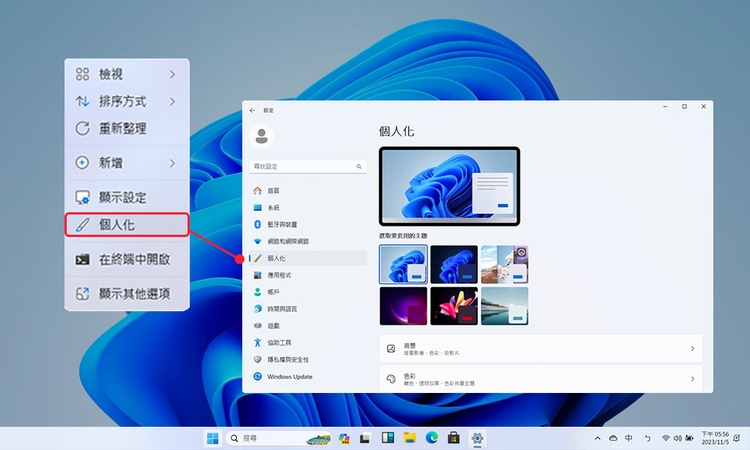Open the OneDrive cloud tray icon

(x=613, y=438)
